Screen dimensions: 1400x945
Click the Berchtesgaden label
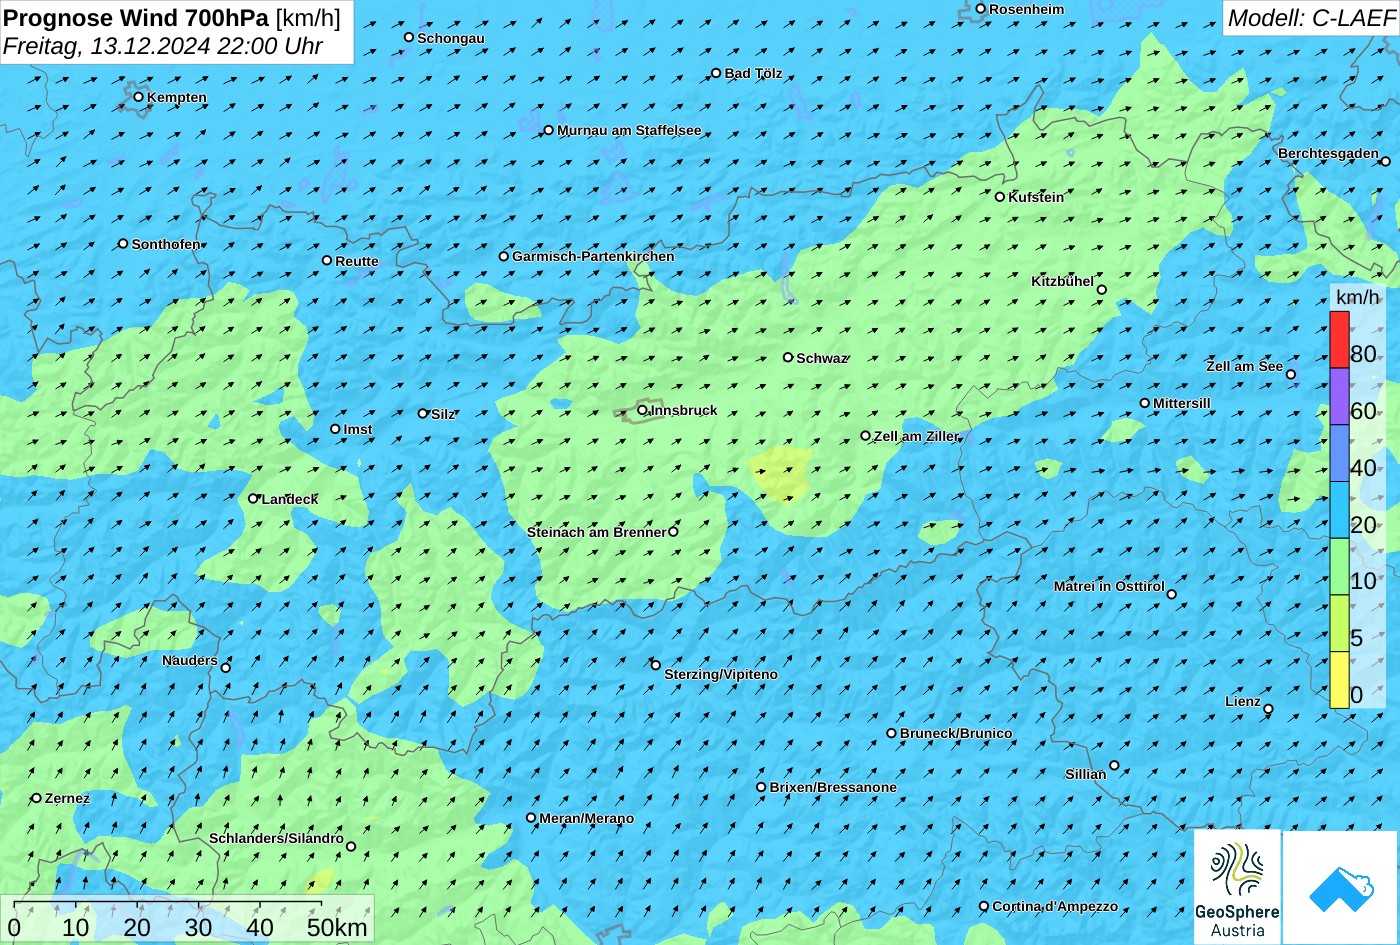1328,153
